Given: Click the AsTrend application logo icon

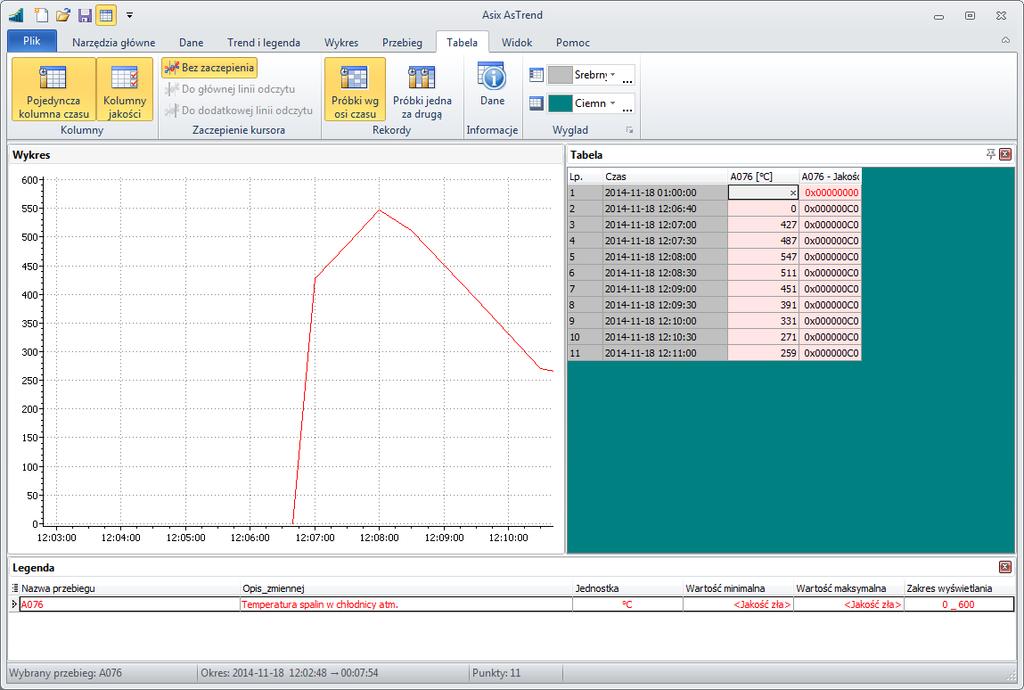Looking at the screenshot, I should pos(16,14).
